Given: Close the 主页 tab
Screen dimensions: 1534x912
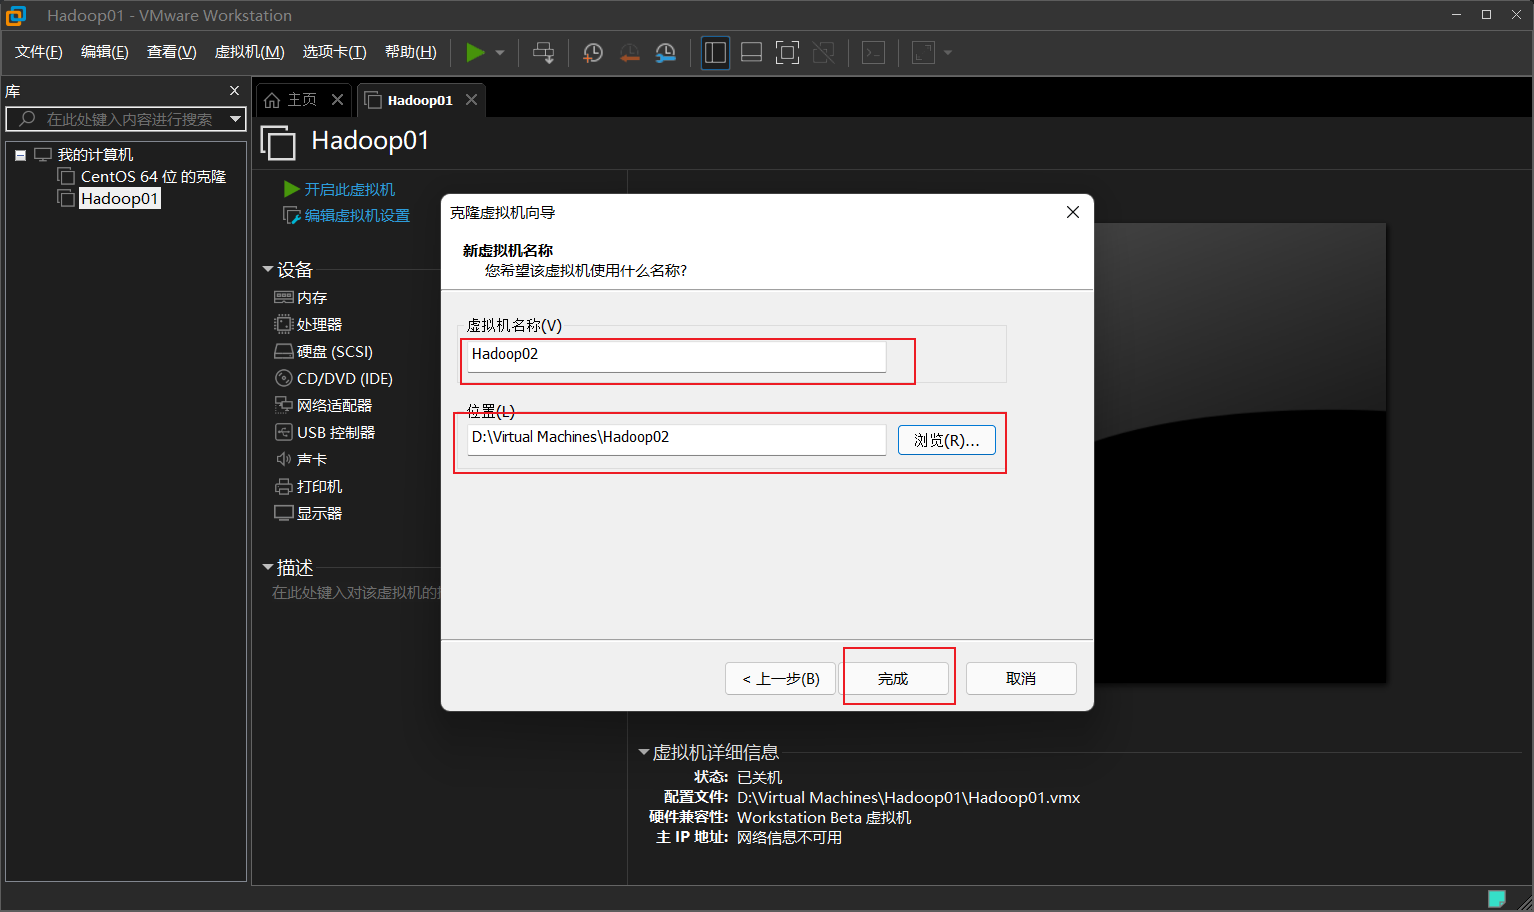Looking at the screenshot, I should [338, 100].
